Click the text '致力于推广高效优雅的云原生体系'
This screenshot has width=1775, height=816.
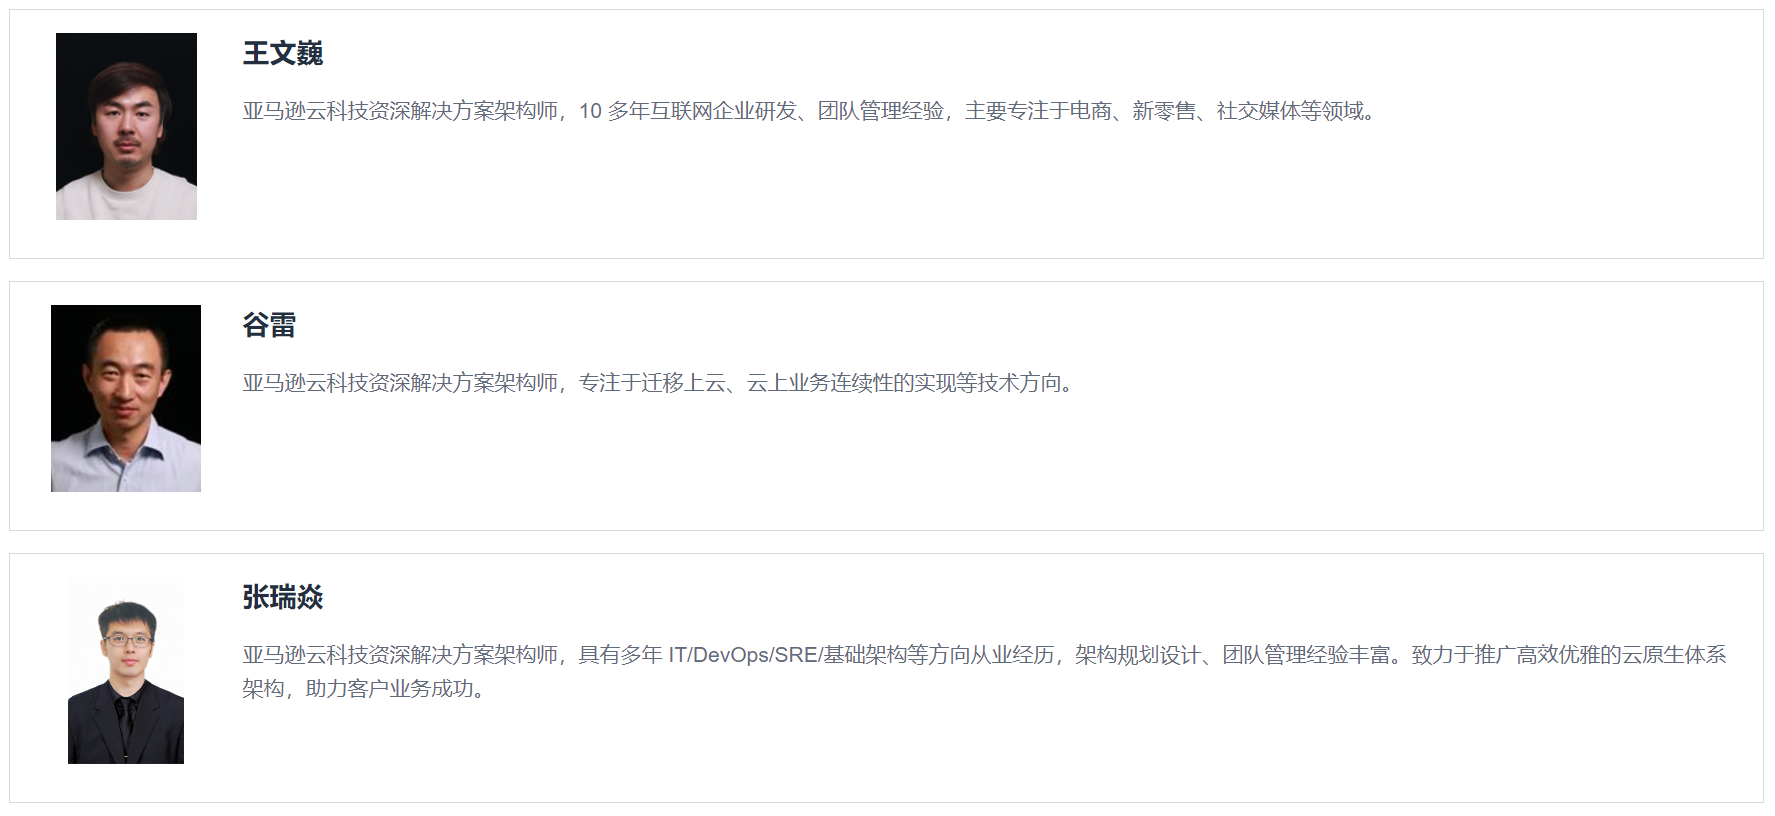pos(1569,655)
